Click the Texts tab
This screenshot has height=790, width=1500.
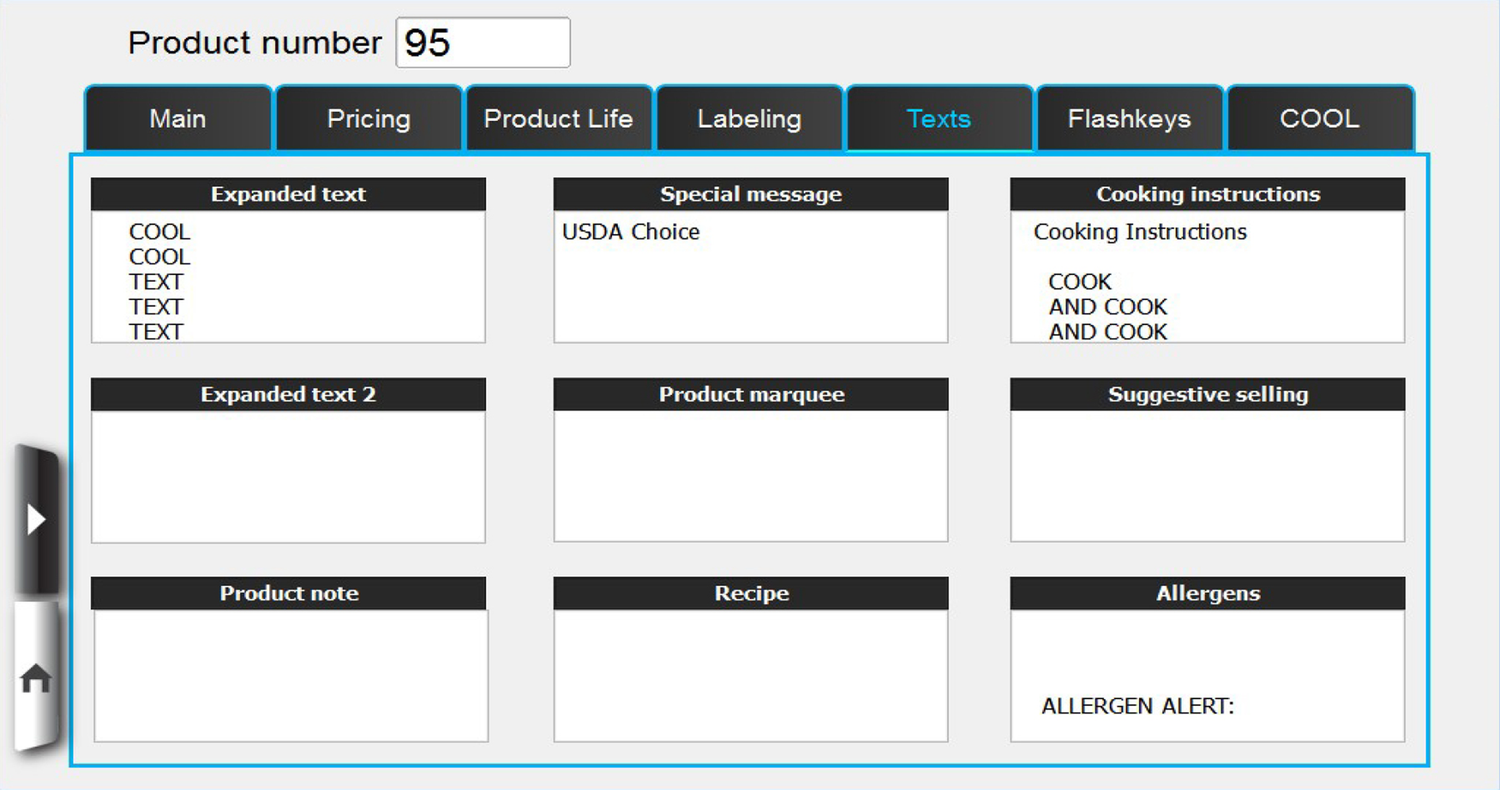pyautogui.click(x=939, y=119)
